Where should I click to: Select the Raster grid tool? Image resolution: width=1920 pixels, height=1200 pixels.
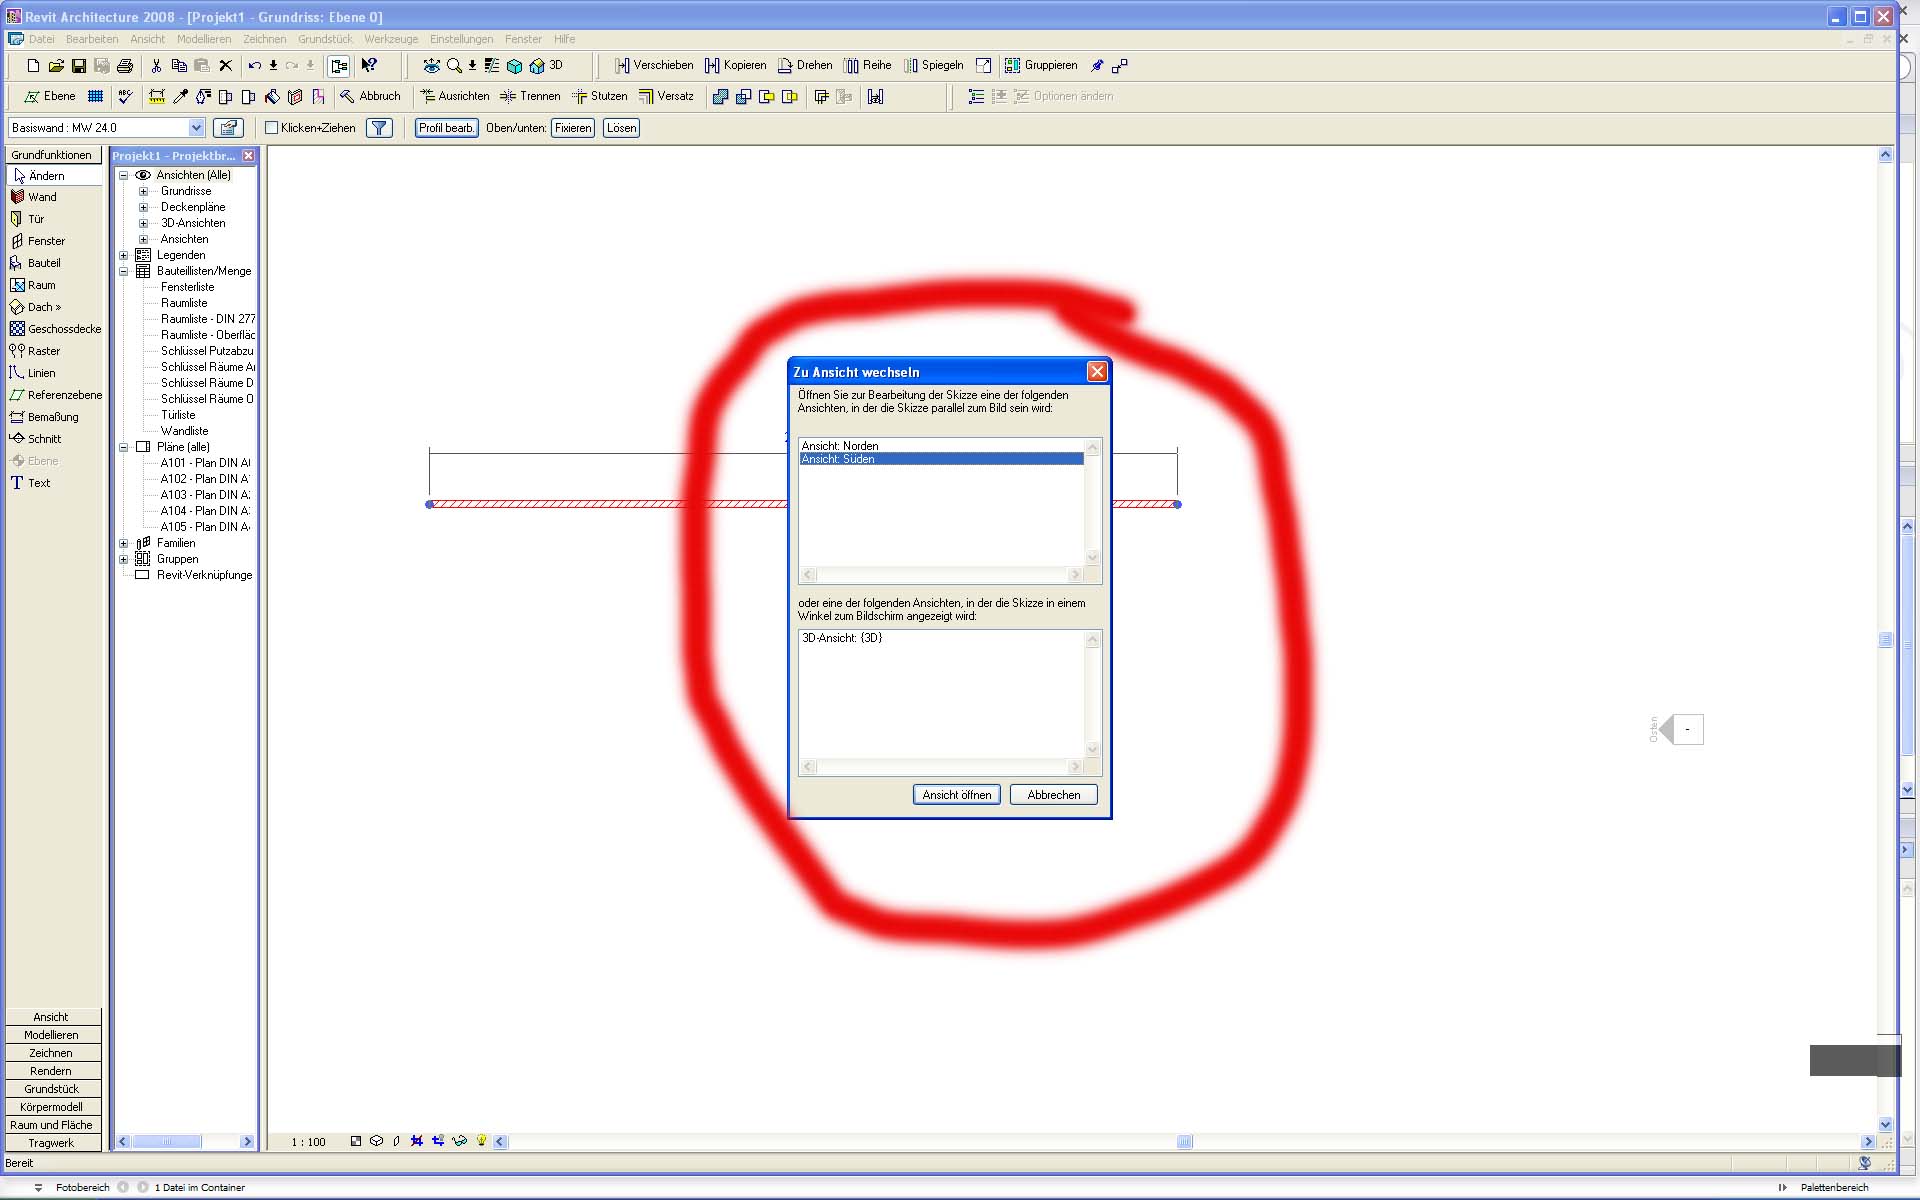(x=35, y=351)
